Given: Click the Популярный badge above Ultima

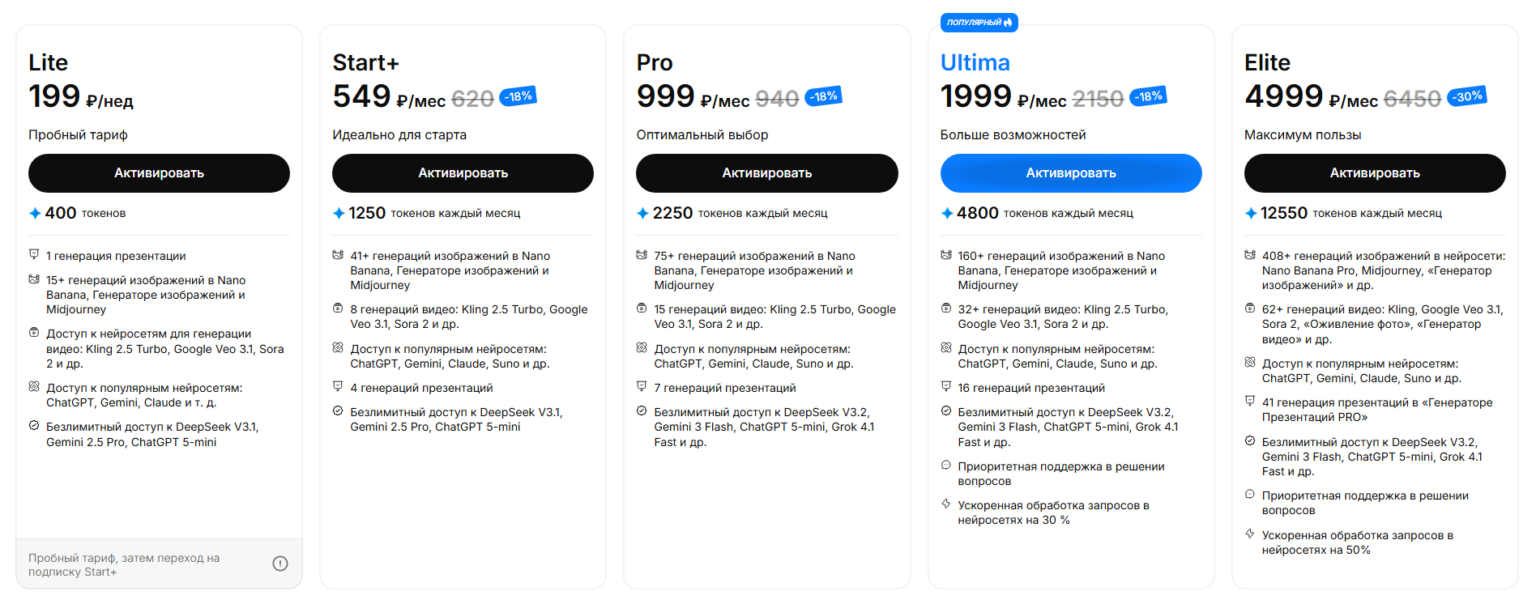Looking at the screenshot, I should point(979,22).
